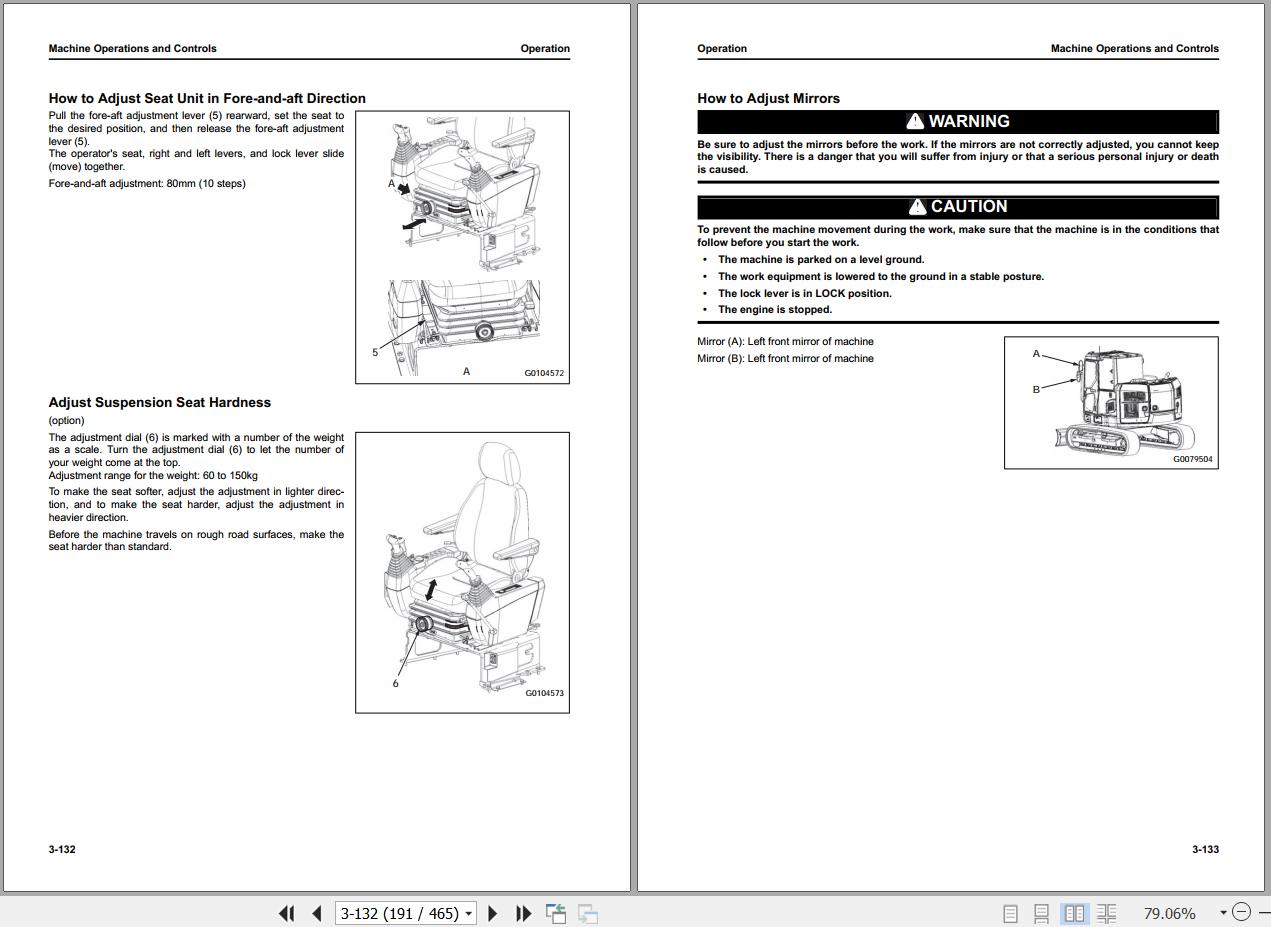This screenshot has width=1271, height=927.
Task: Click heading 'How to Adjust Seat Unit in Fore-and-aft Direction'
Action: click(x=207, y=98)
